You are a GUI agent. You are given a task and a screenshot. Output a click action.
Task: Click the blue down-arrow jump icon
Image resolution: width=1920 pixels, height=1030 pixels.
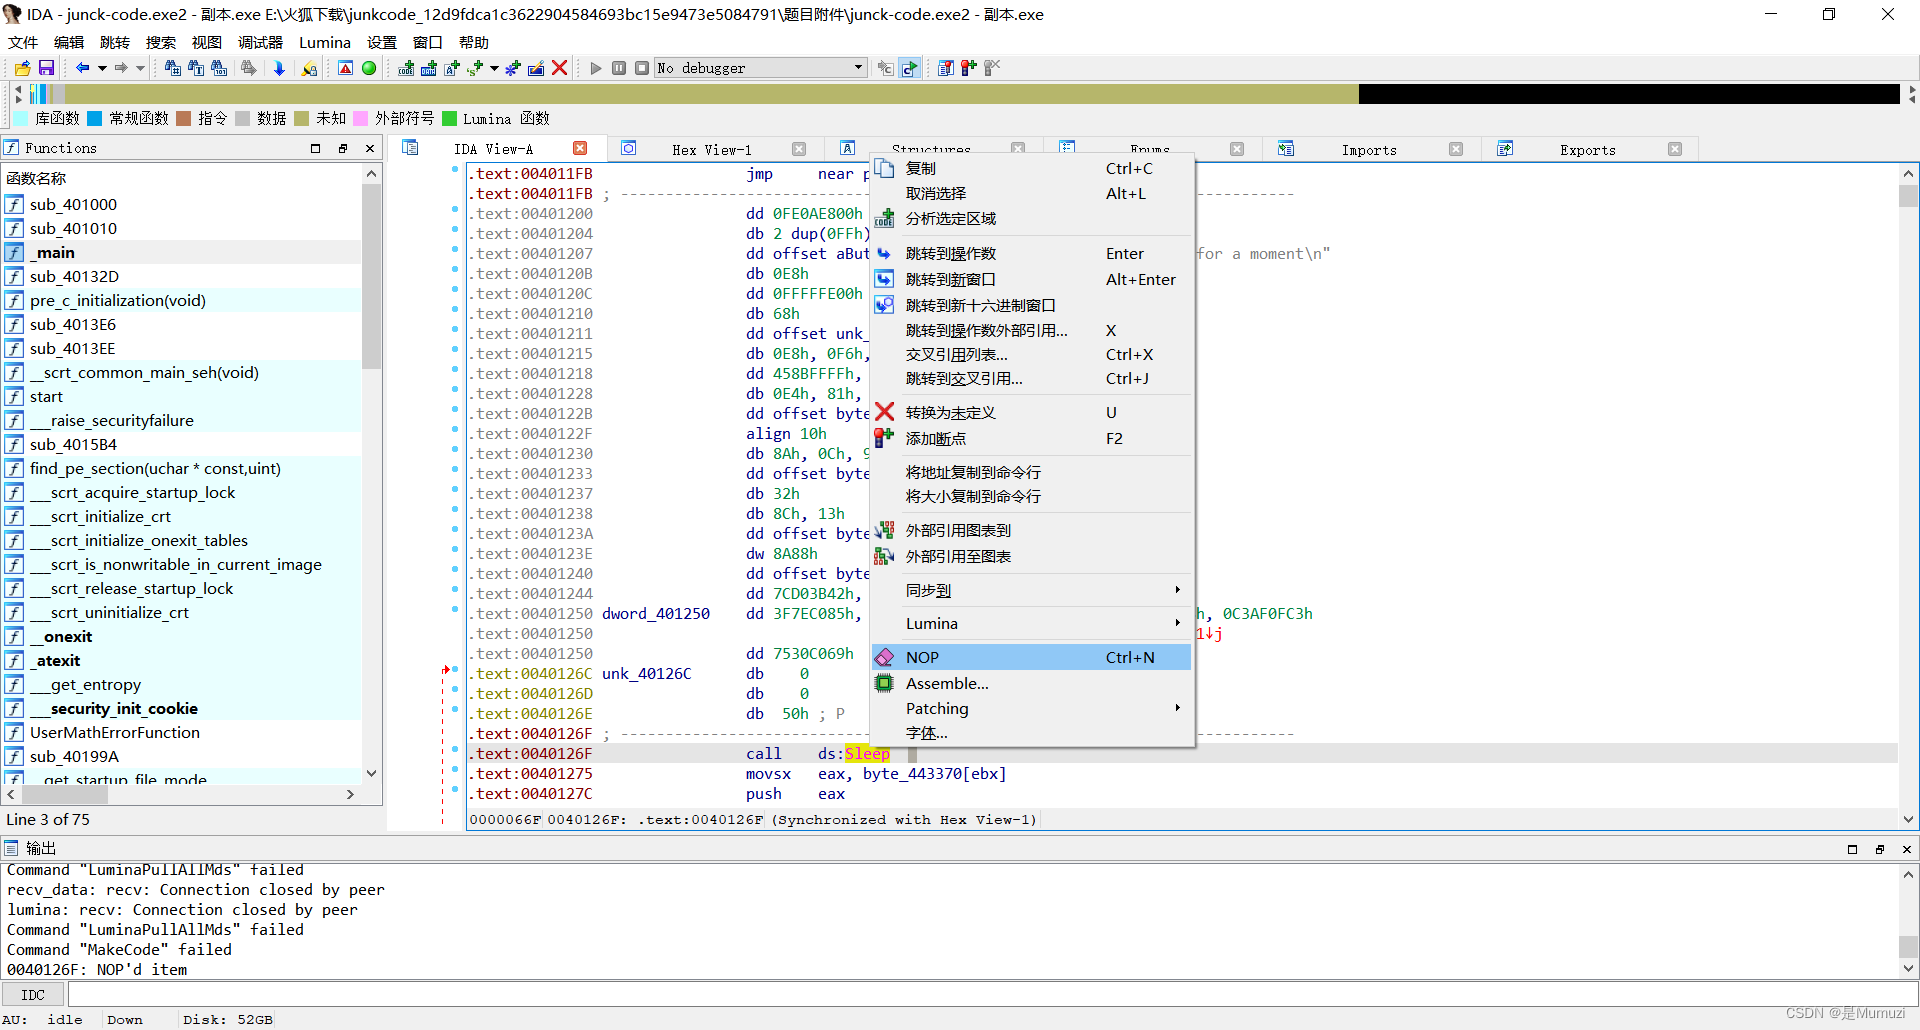coord(279,68)
